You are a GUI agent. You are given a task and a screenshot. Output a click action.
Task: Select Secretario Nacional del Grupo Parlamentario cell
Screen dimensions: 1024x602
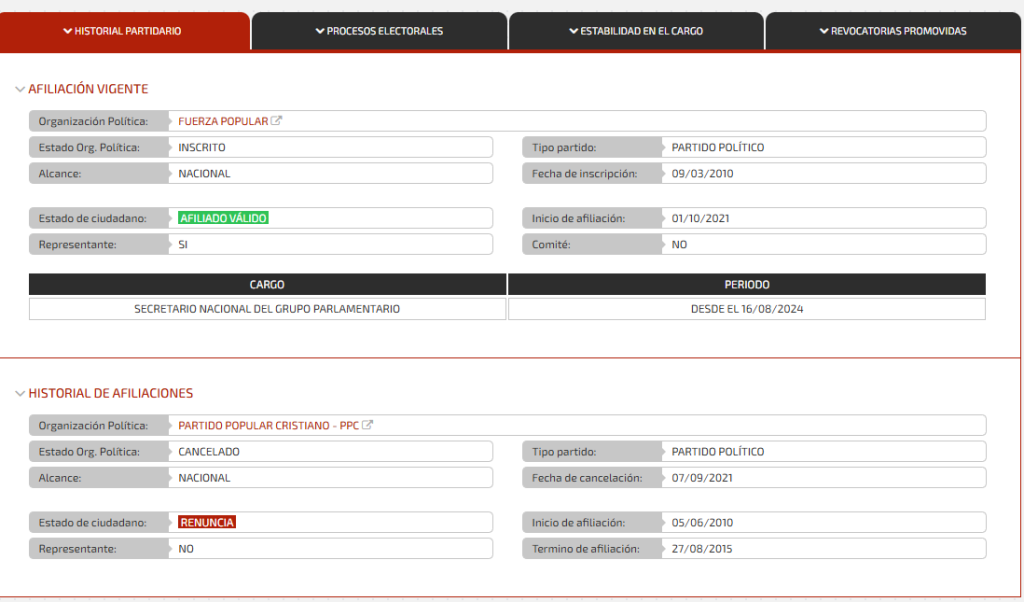267,309
